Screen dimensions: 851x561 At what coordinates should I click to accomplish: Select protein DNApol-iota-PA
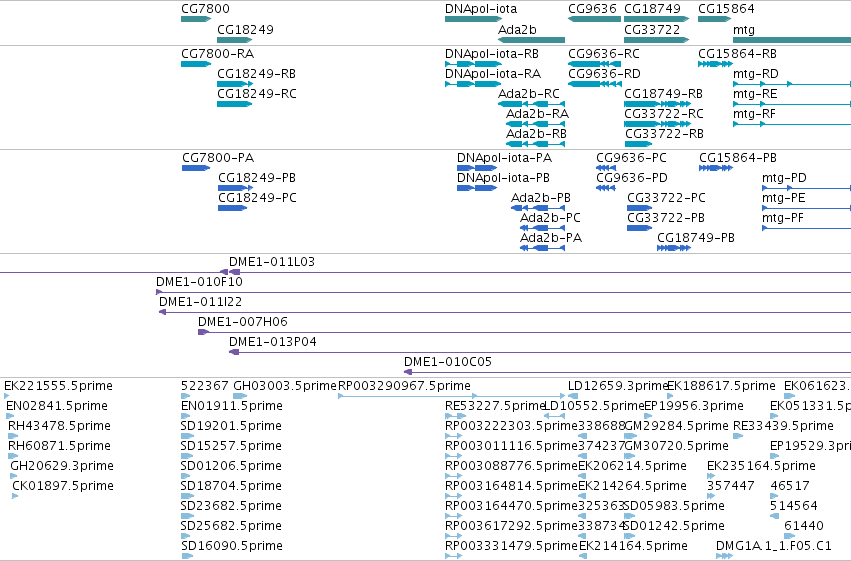pyautogui.click(x=477, y=168)
